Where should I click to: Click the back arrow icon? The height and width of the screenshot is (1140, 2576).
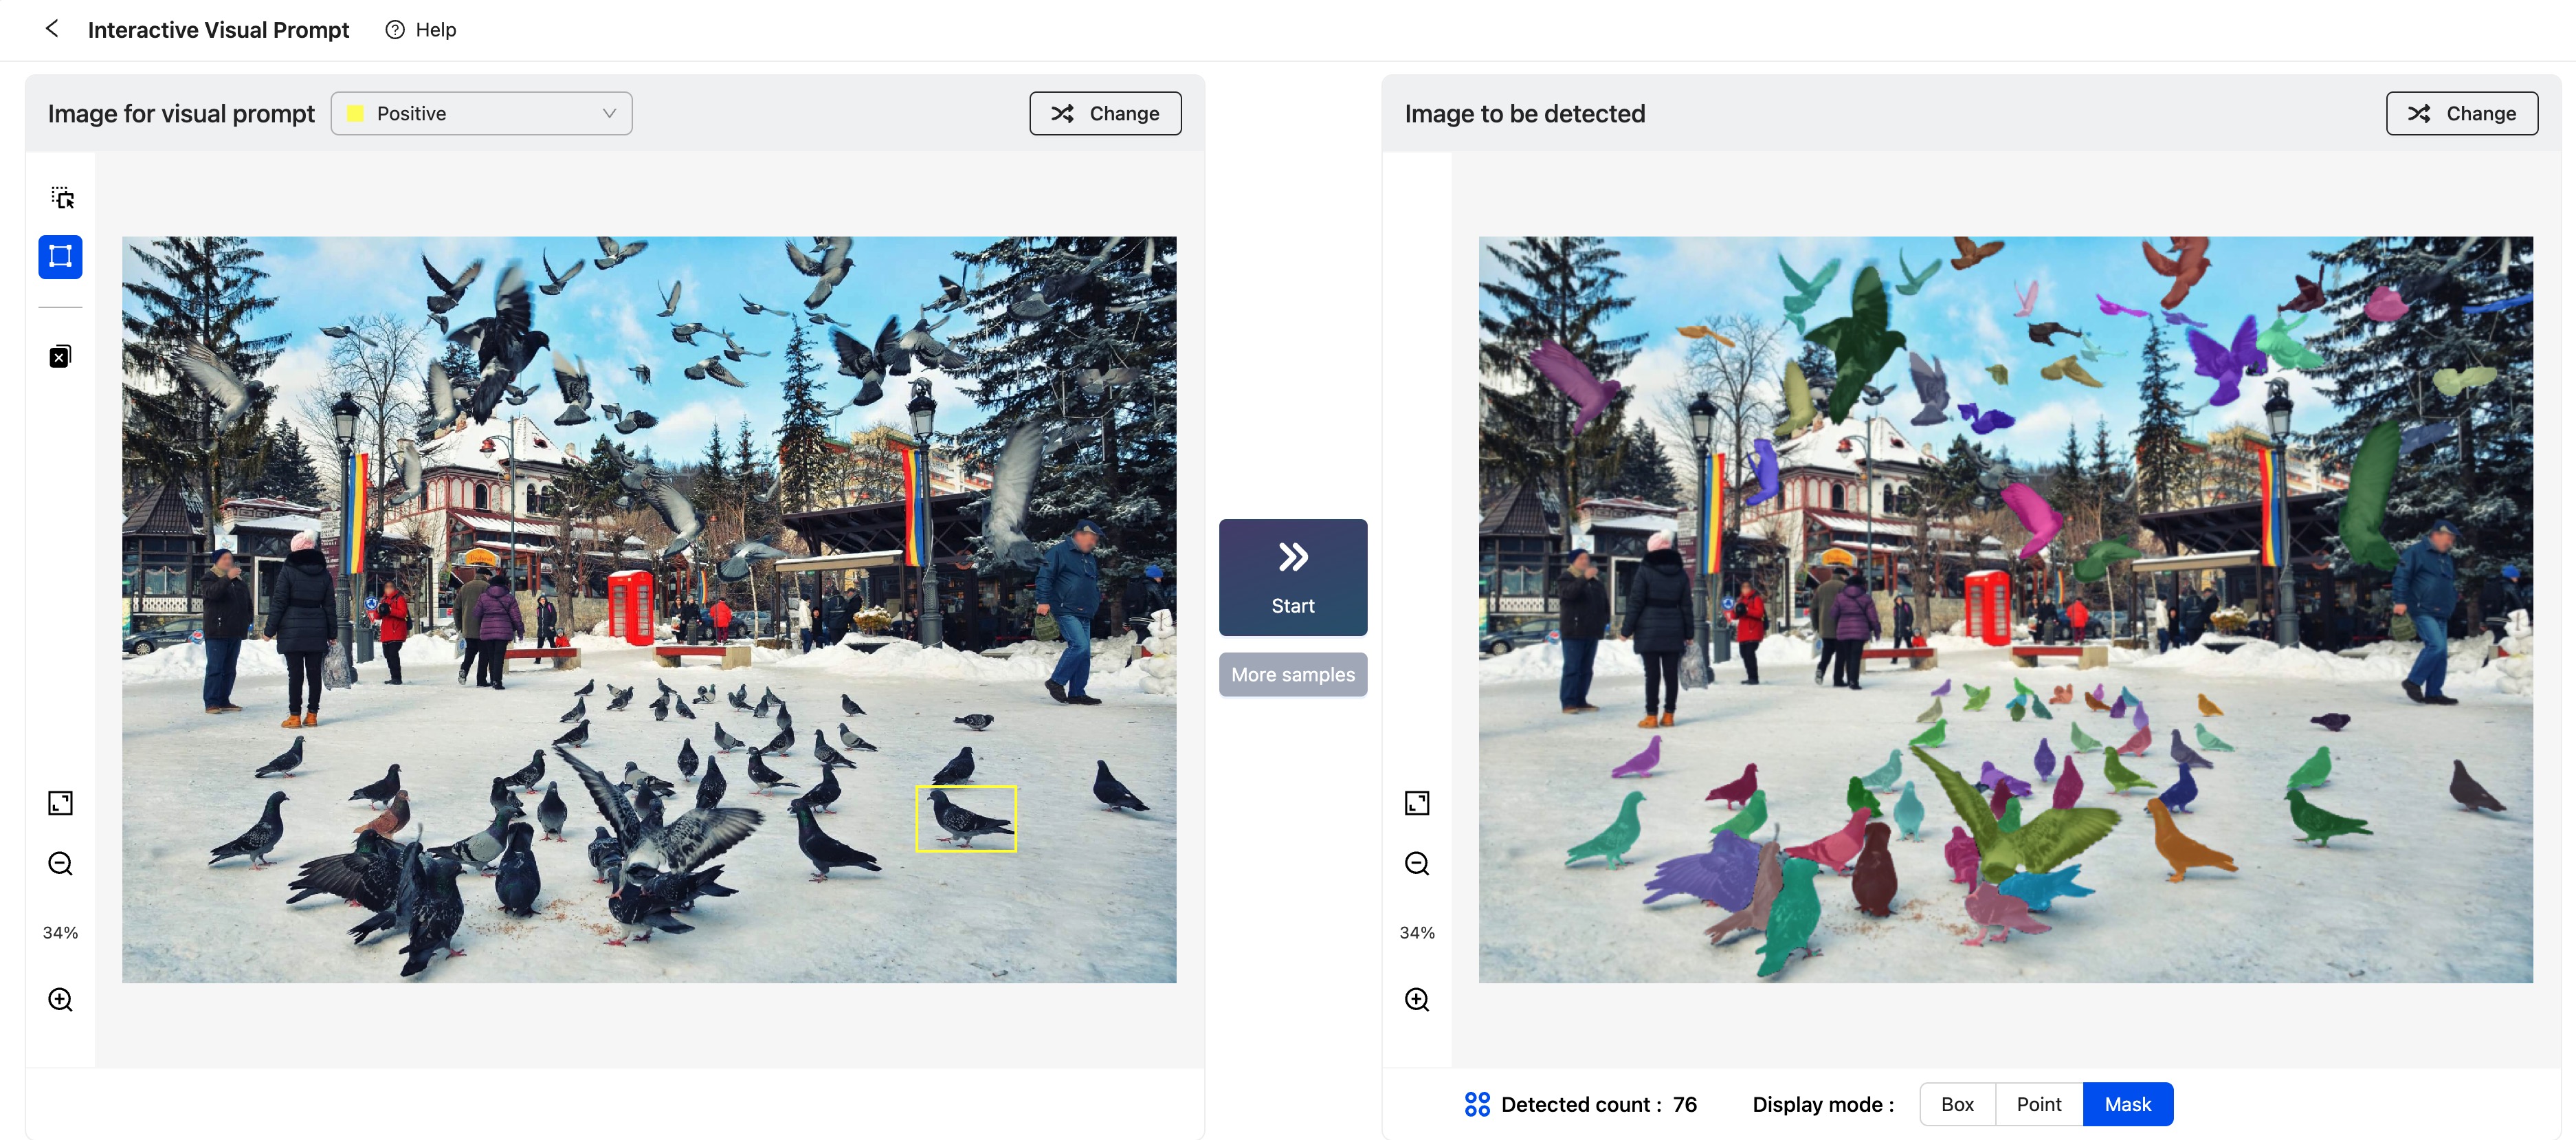click(x=52, y=29)
